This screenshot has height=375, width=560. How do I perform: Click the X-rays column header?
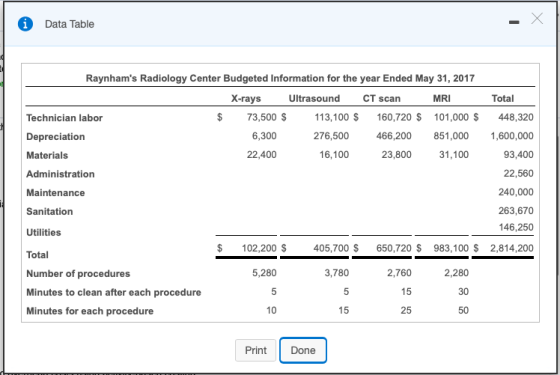coord(246,99)
